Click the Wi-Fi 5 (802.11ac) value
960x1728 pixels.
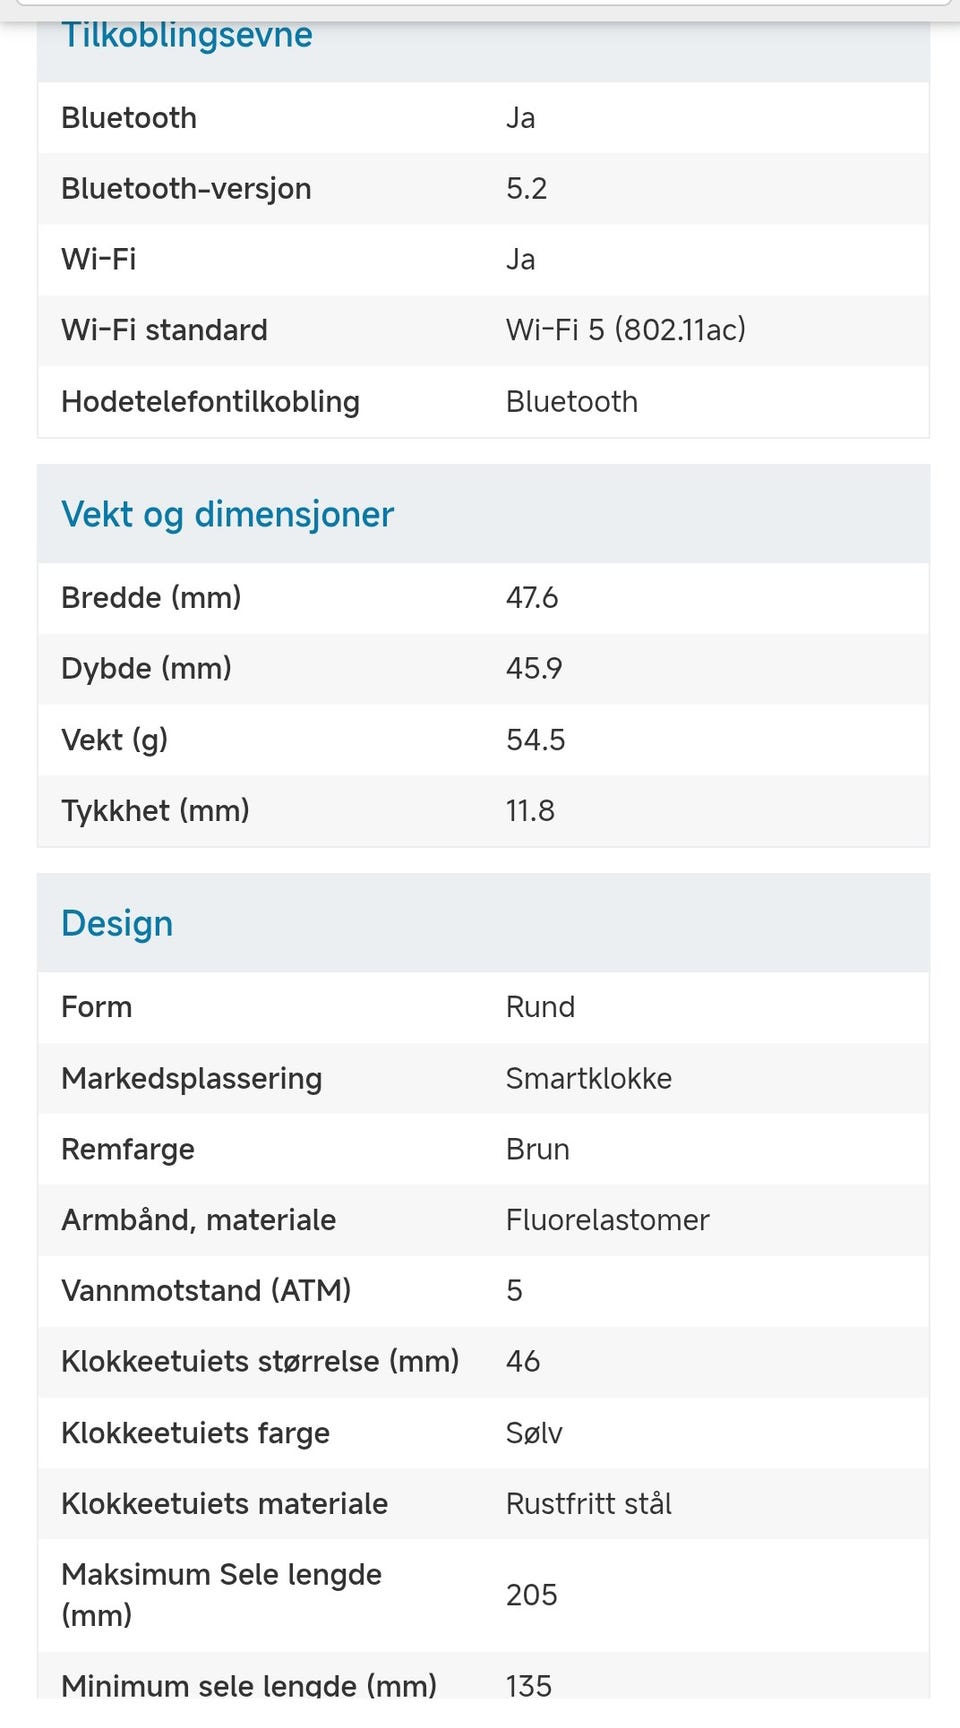pos(625,330)
